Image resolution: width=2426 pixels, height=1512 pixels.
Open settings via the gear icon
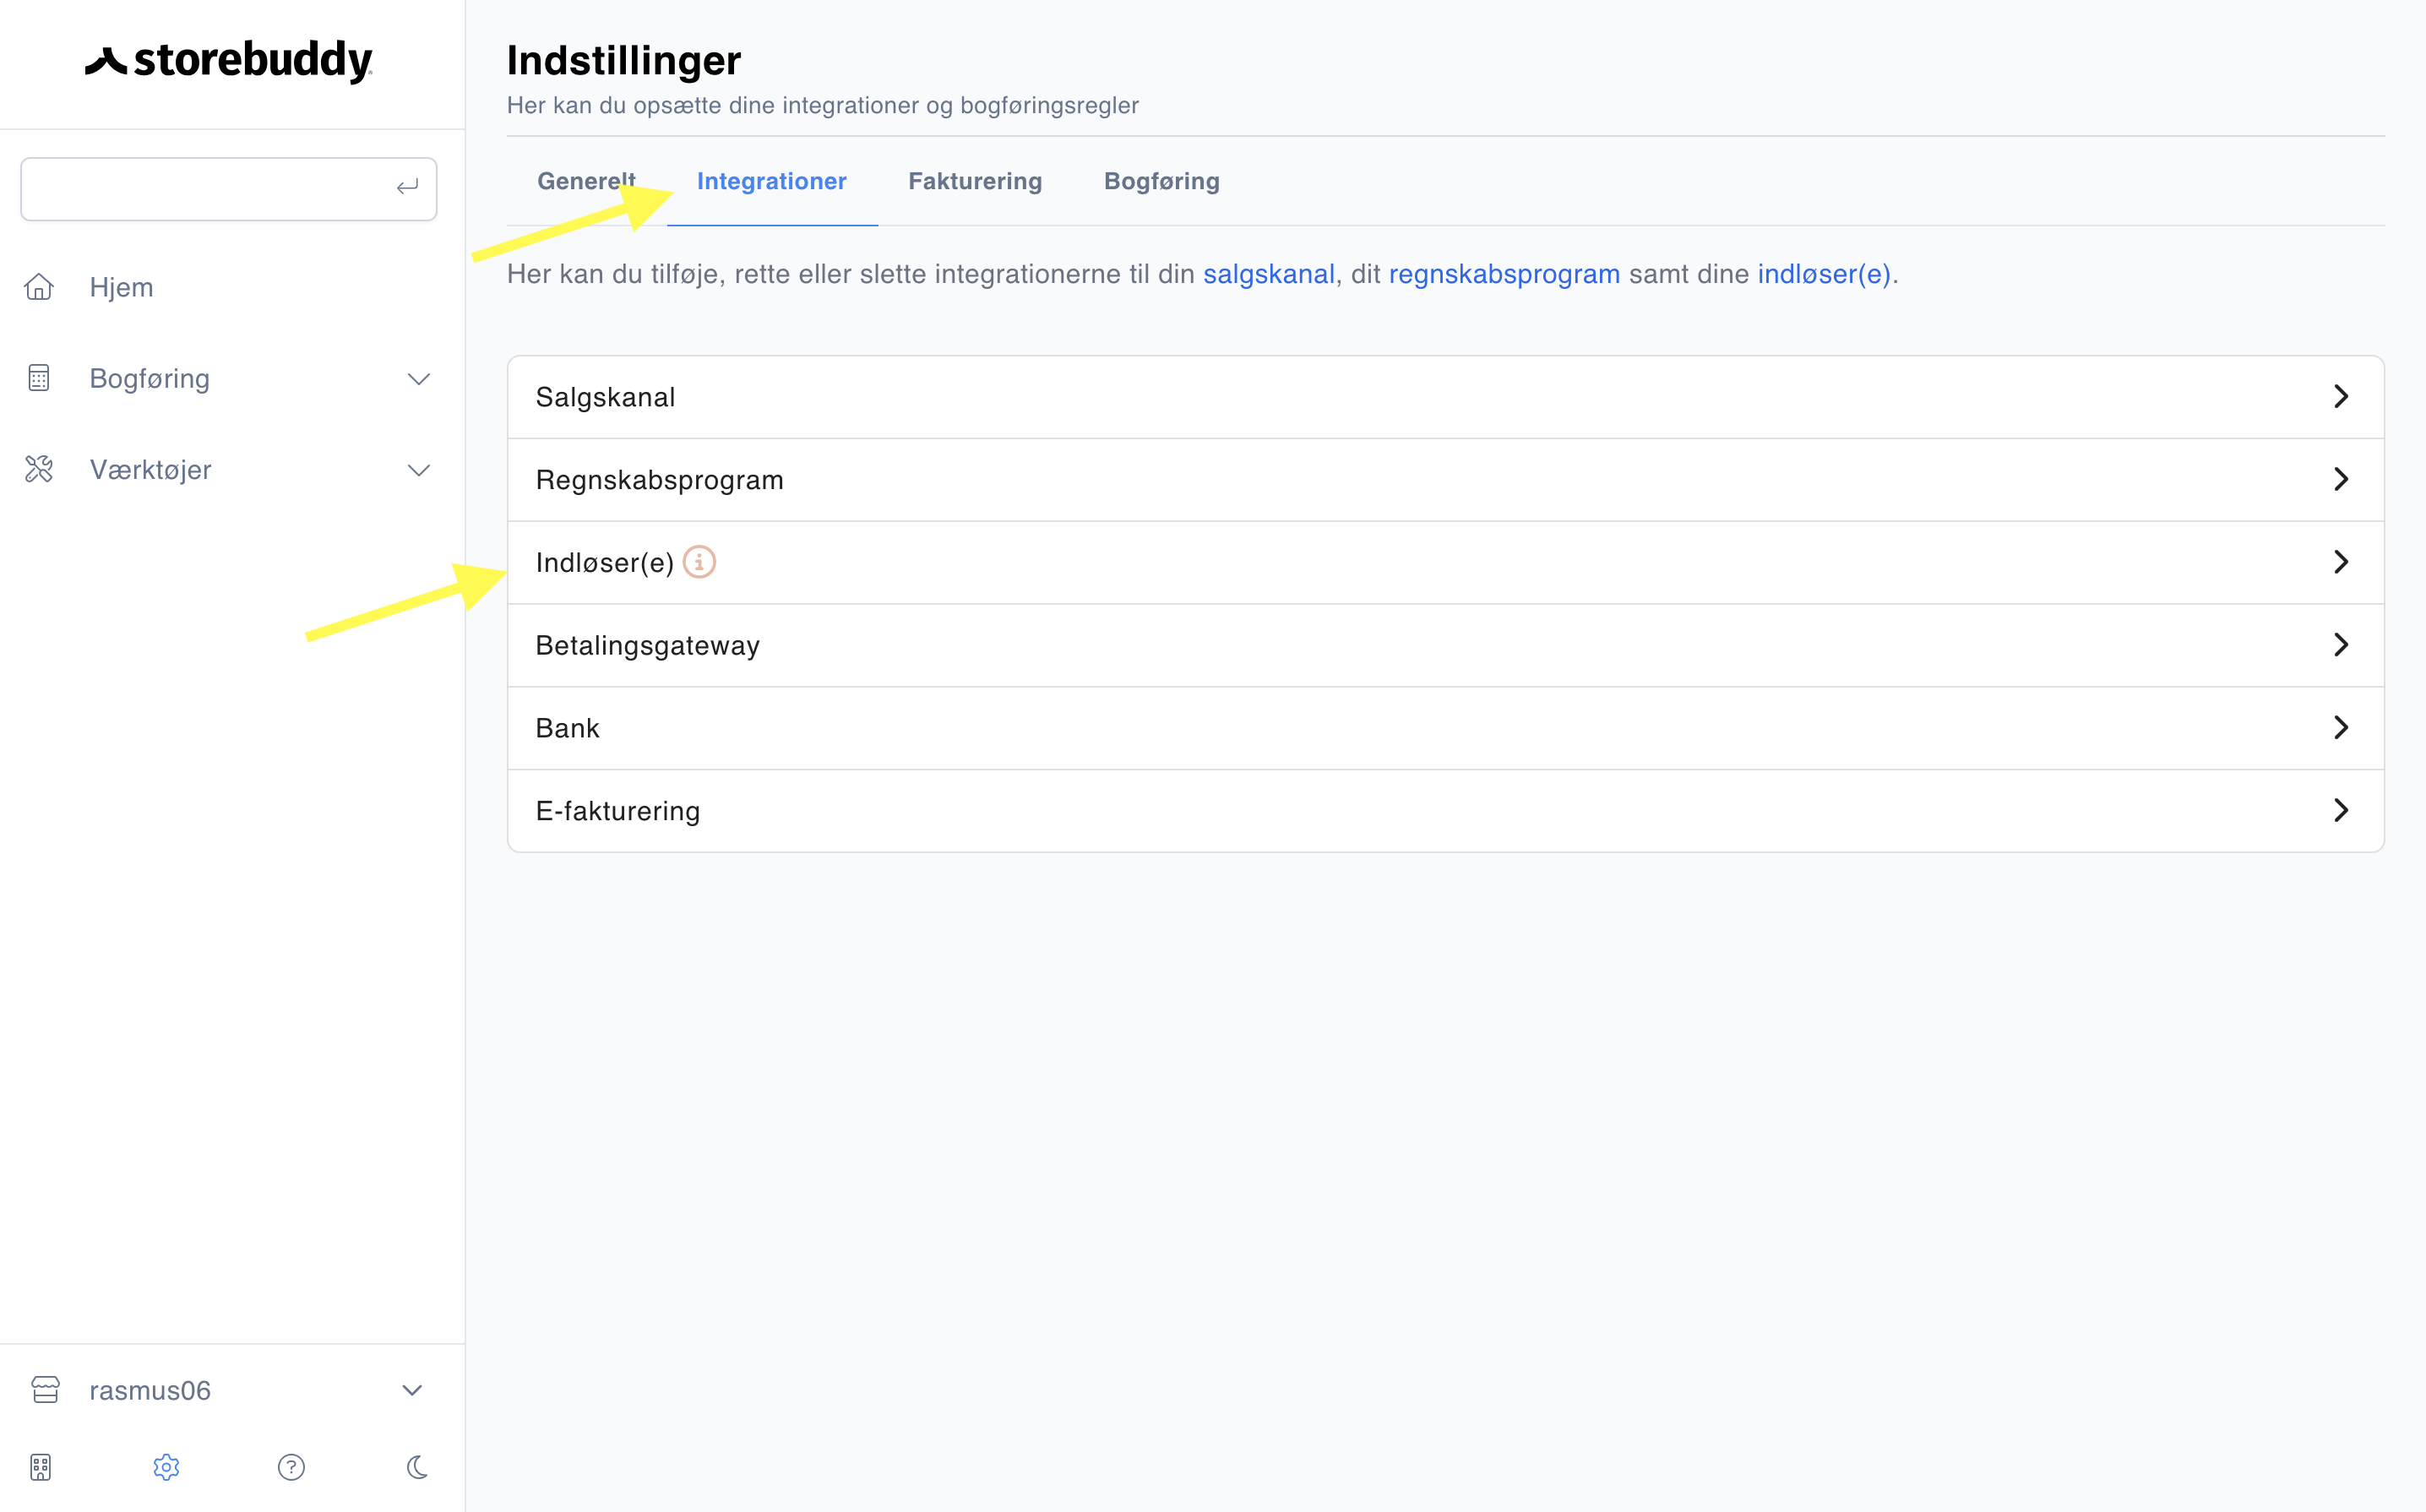pyautogui.click(x=166, y=1467)
